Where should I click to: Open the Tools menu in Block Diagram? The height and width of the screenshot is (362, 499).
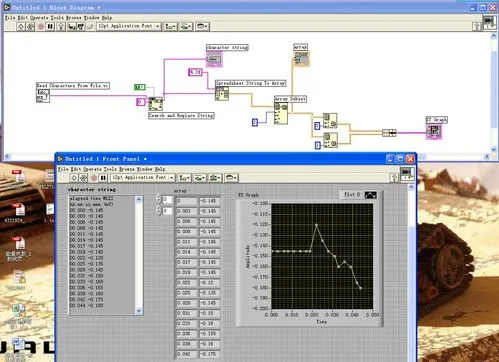coord(57,17)
